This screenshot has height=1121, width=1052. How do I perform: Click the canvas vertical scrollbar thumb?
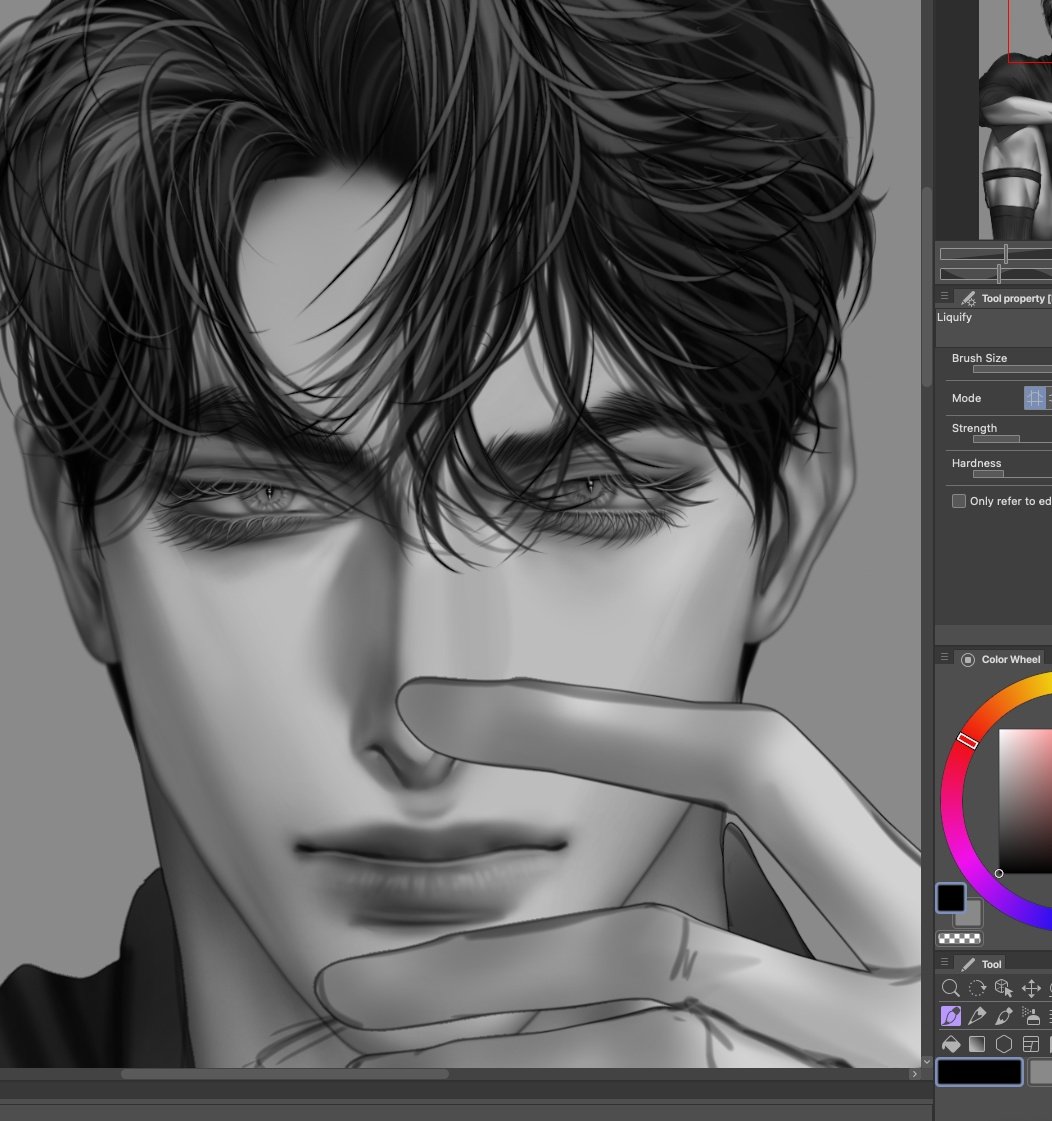[x=927, y=286]
